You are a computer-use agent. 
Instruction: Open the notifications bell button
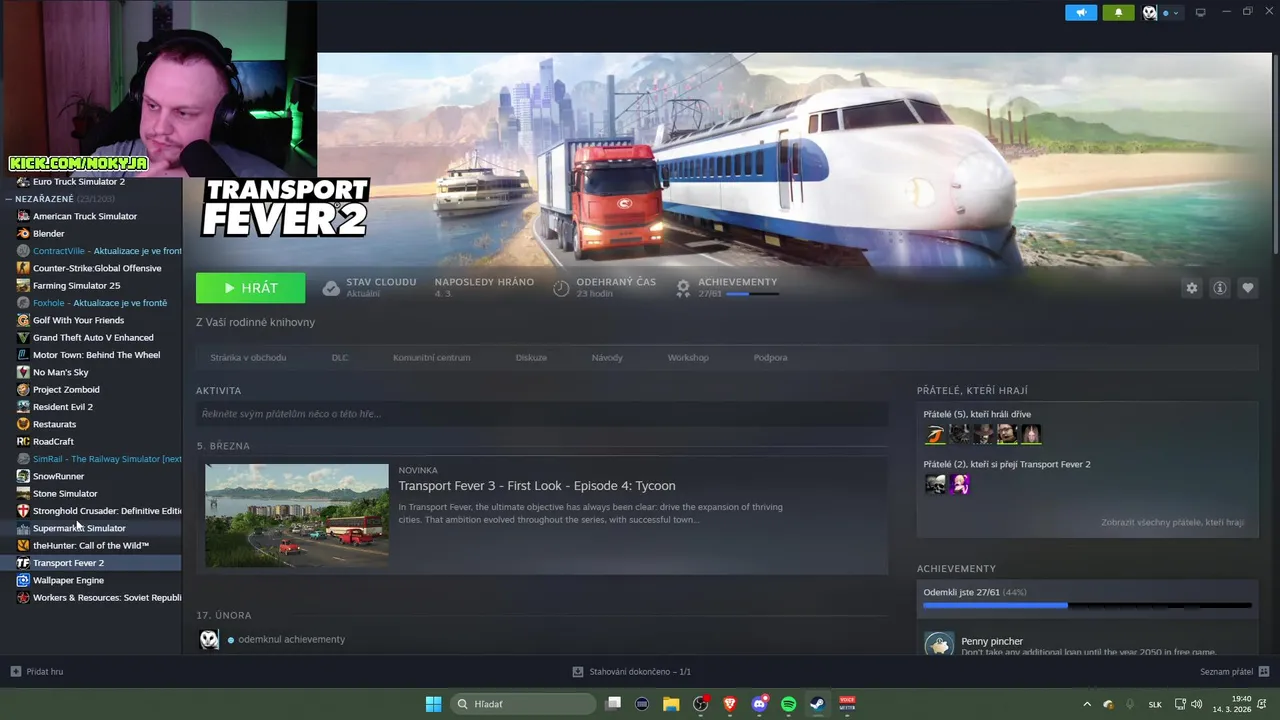1118,12
